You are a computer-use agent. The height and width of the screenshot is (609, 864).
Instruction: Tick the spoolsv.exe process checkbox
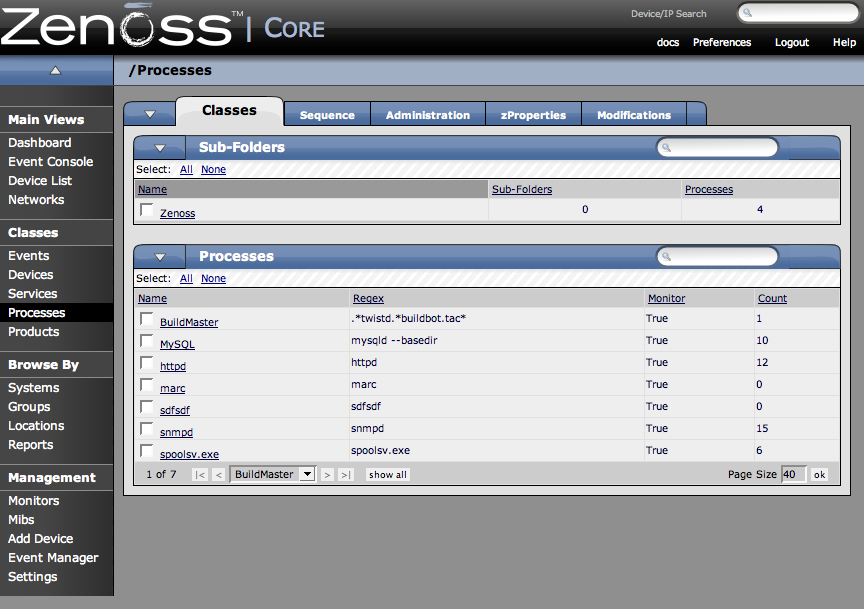[147, 451]
